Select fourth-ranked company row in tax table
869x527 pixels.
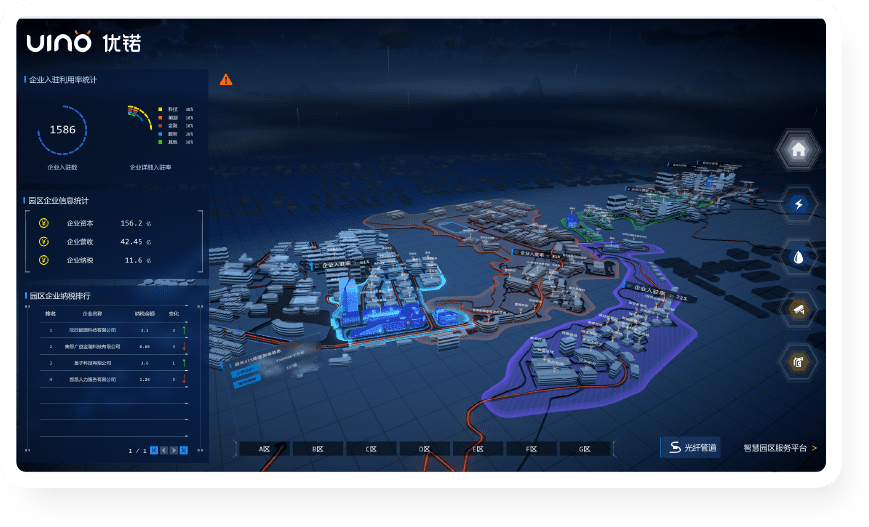(x=114, y=380)
